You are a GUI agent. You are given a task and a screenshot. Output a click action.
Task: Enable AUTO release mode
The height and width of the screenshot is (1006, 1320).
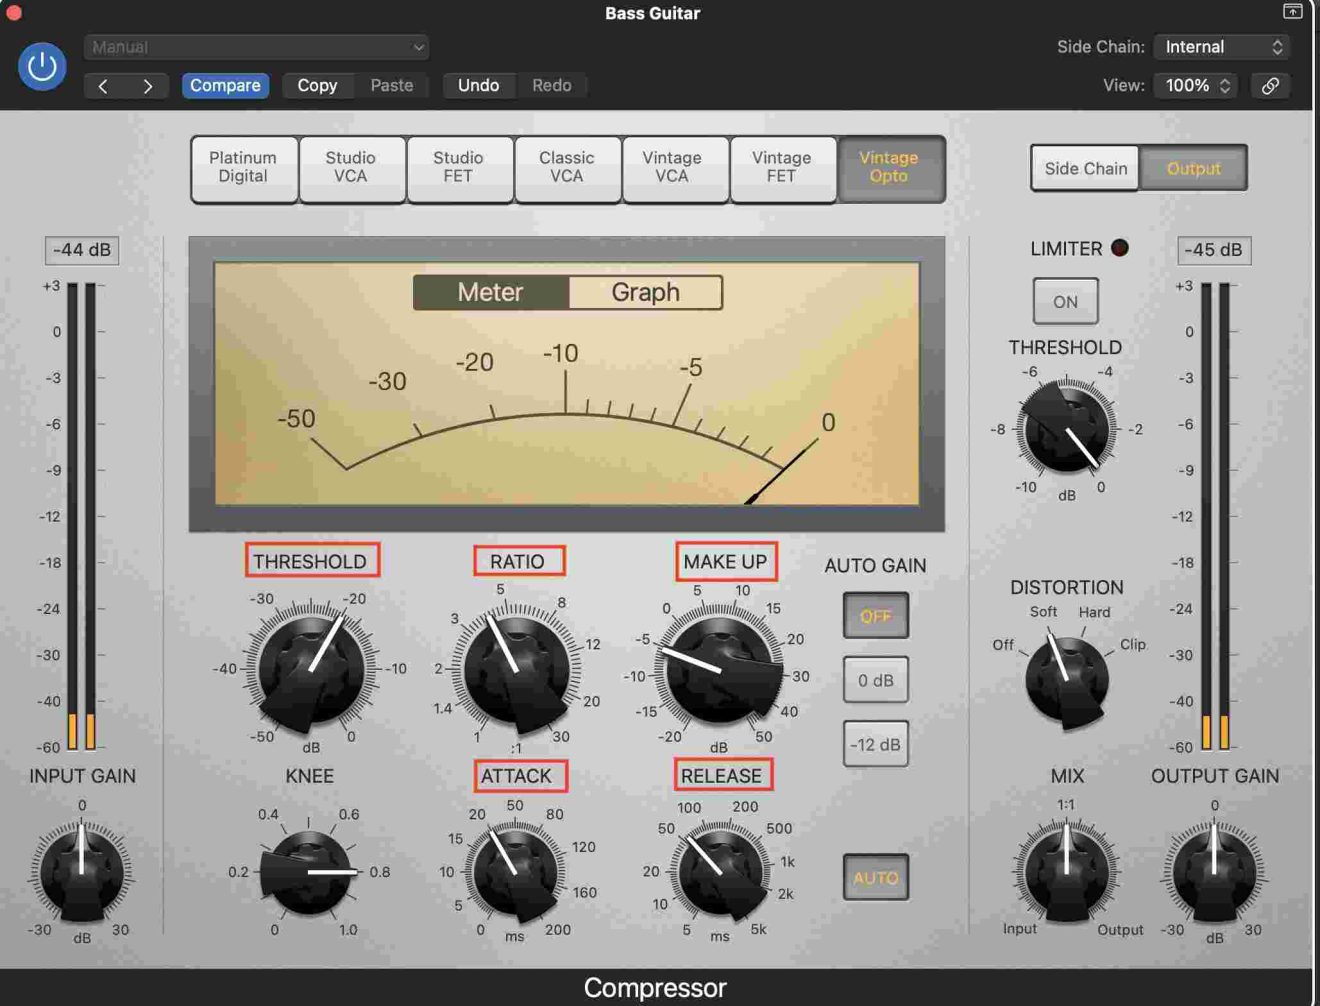coord(875,877)
